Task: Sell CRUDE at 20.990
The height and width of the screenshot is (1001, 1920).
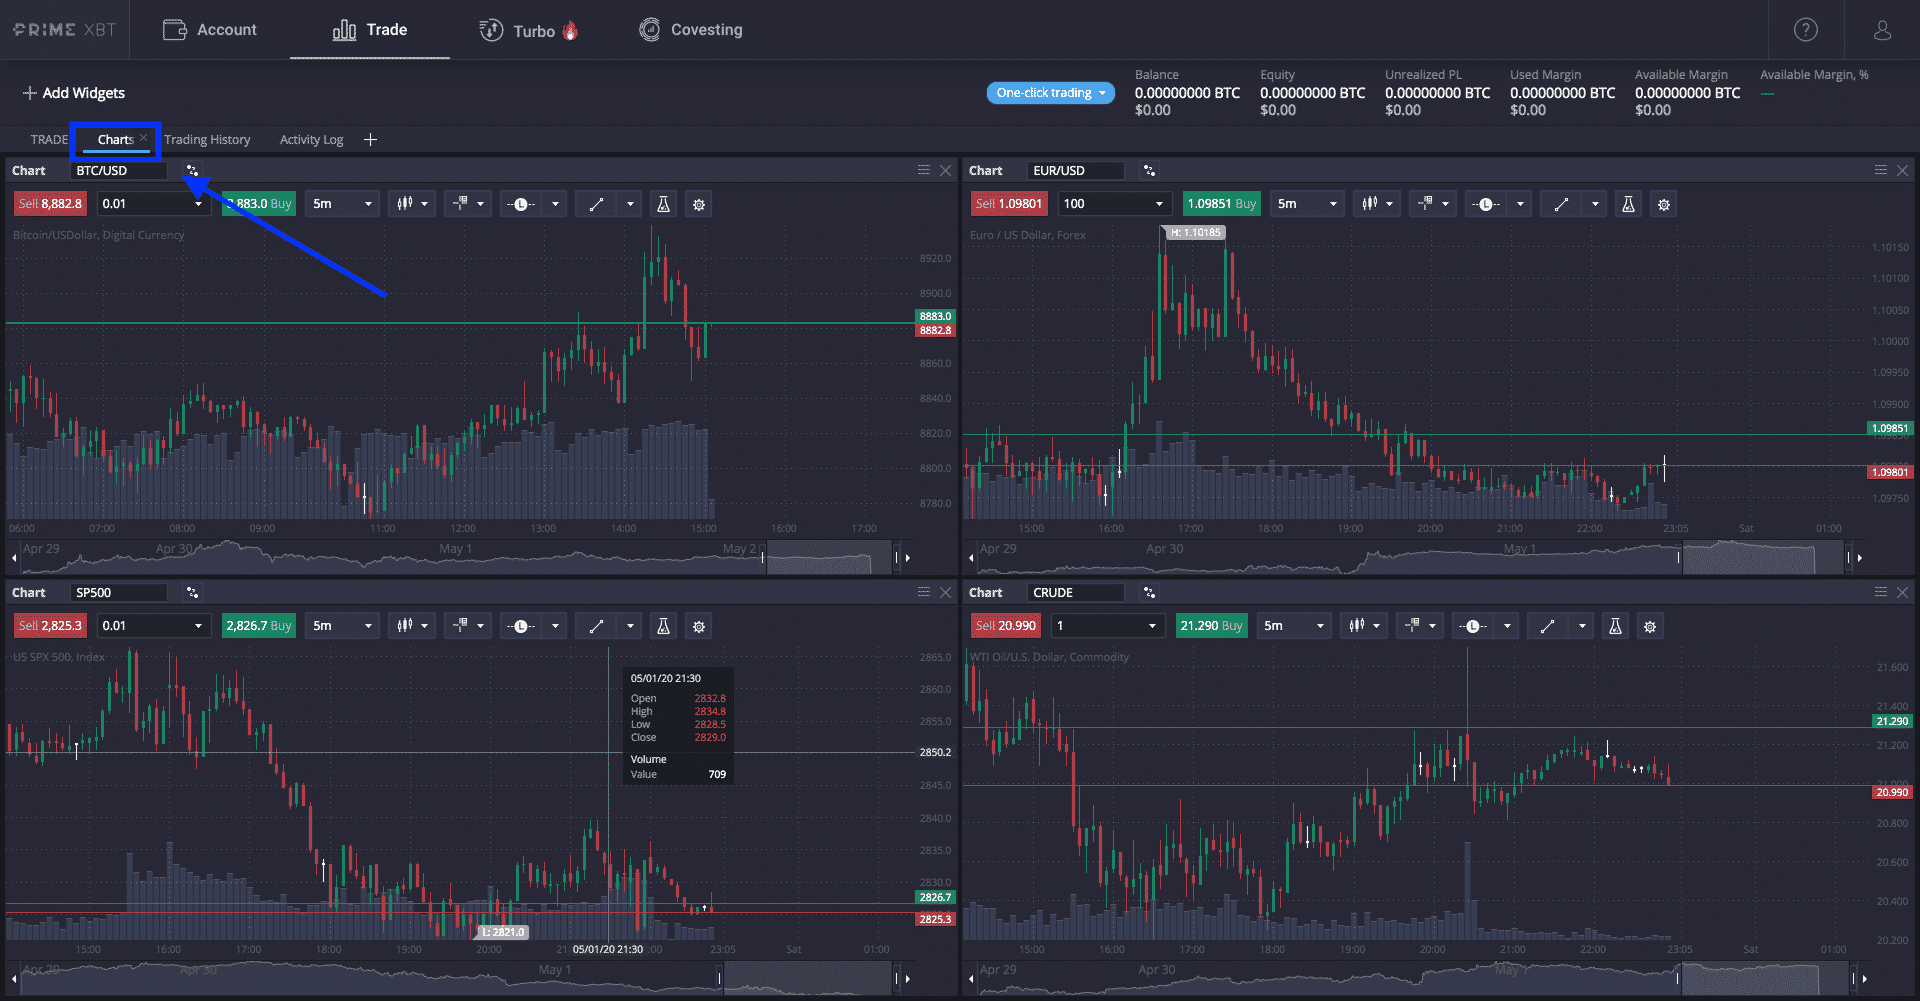Action: coord(1006,626)
